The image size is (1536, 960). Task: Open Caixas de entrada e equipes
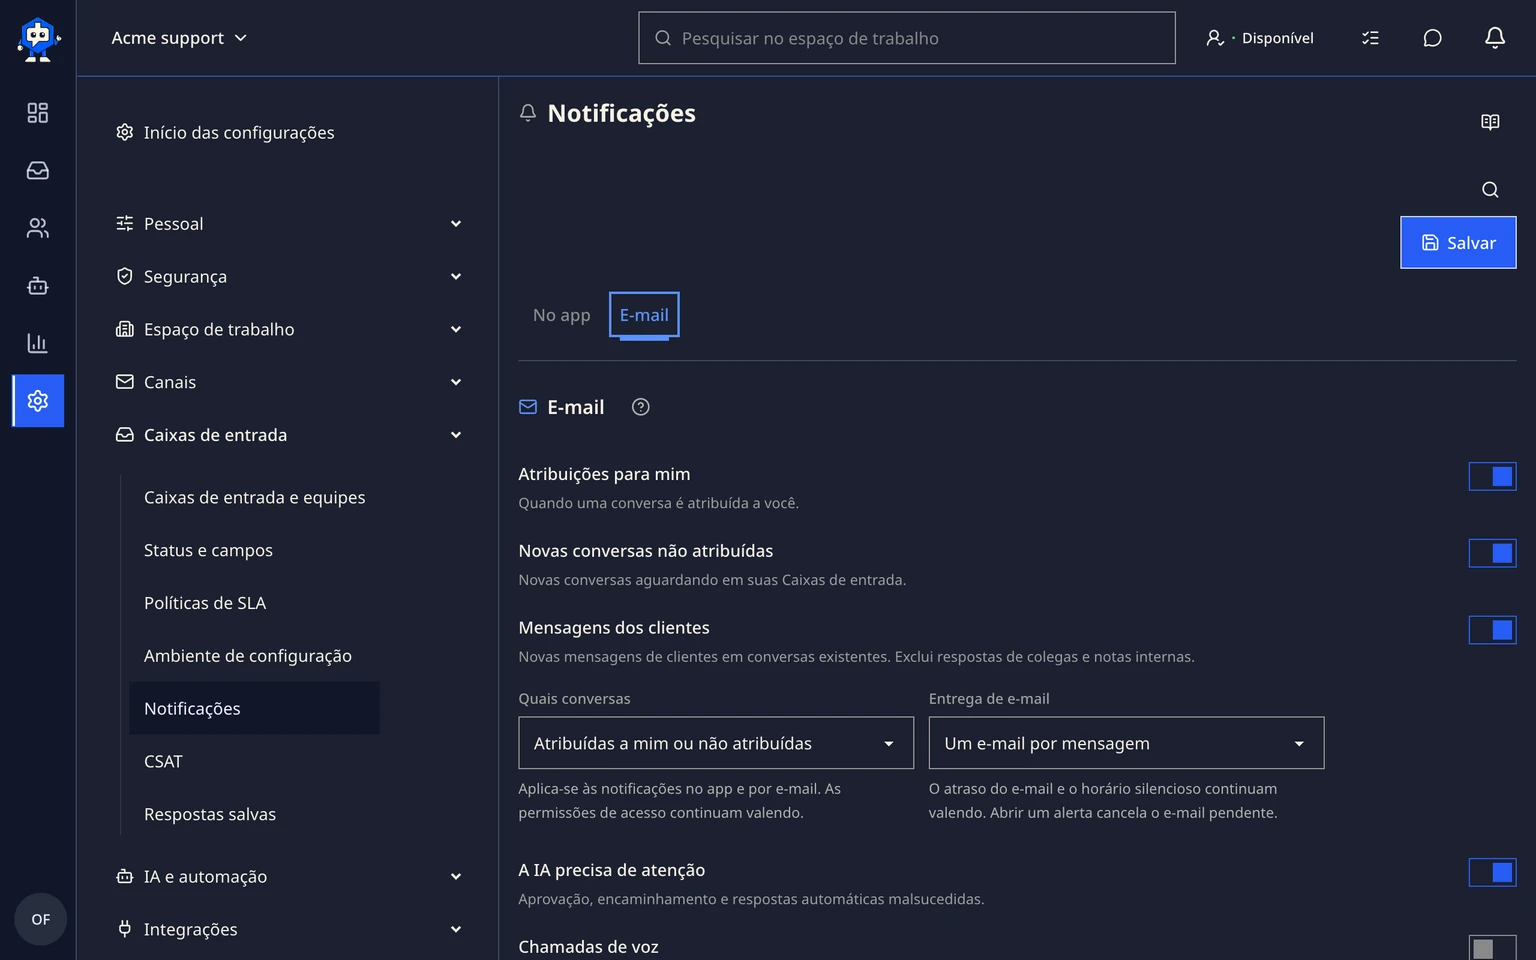tap(255, 498)
